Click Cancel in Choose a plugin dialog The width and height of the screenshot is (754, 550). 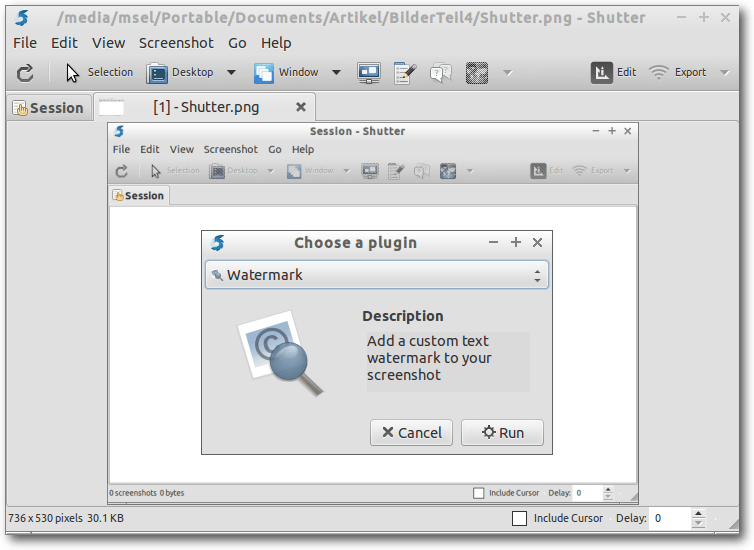click(412, 433)
